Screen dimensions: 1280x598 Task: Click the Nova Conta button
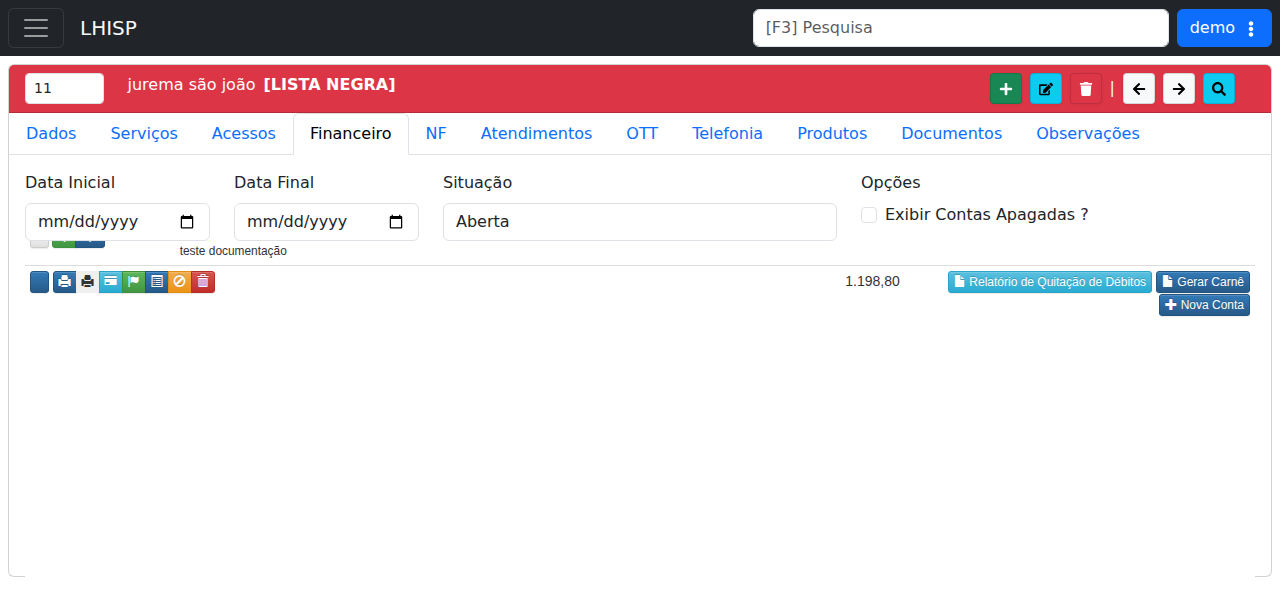tap(1204, 305)
